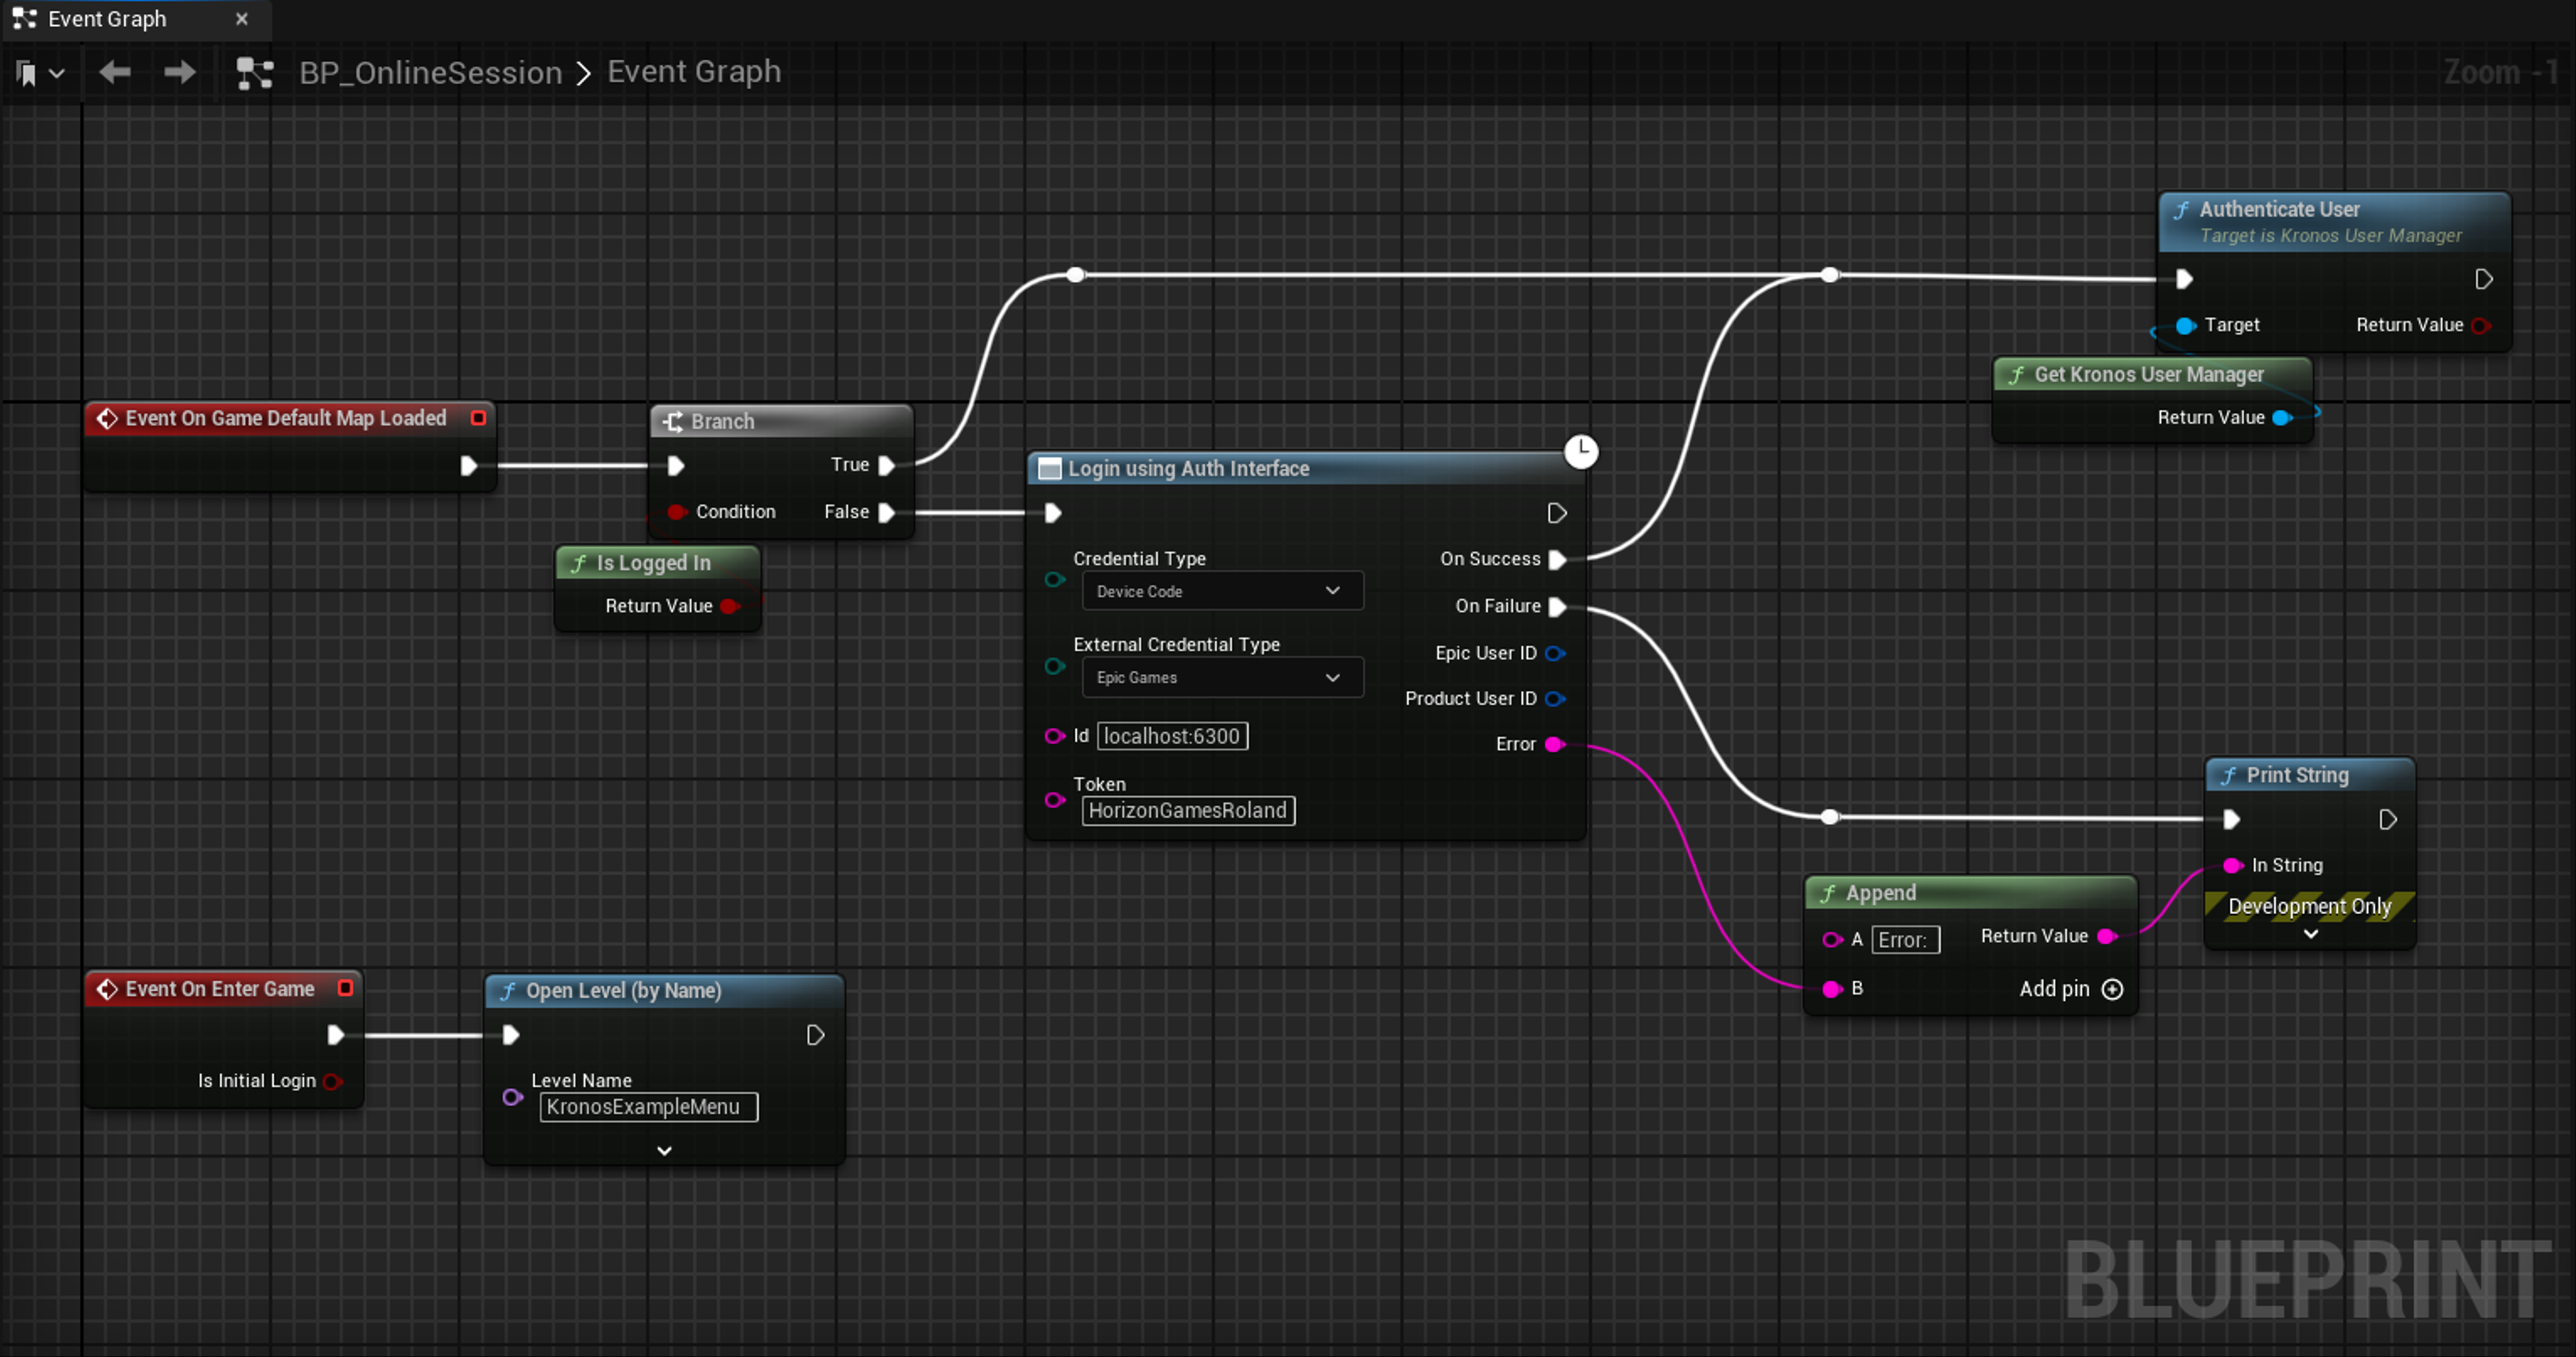Click the Branch True output pin
The height and width of the screenshot is (1357, 2576).
click(x=886, y=466)
